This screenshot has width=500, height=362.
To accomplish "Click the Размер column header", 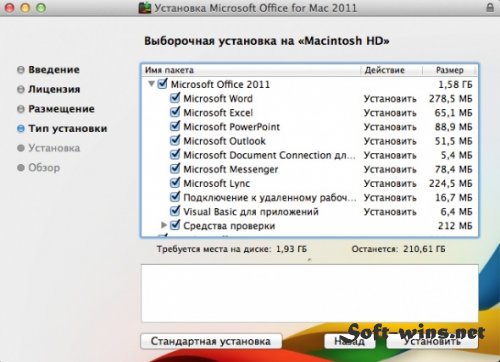I will click(450, 70).
